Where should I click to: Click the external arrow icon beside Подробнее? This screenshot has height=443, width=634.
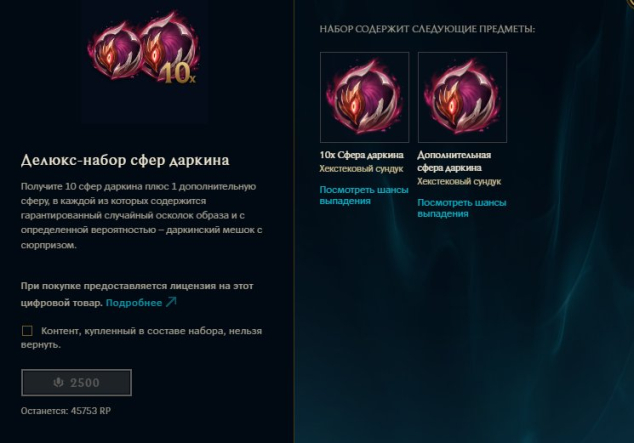pos(171,302)
